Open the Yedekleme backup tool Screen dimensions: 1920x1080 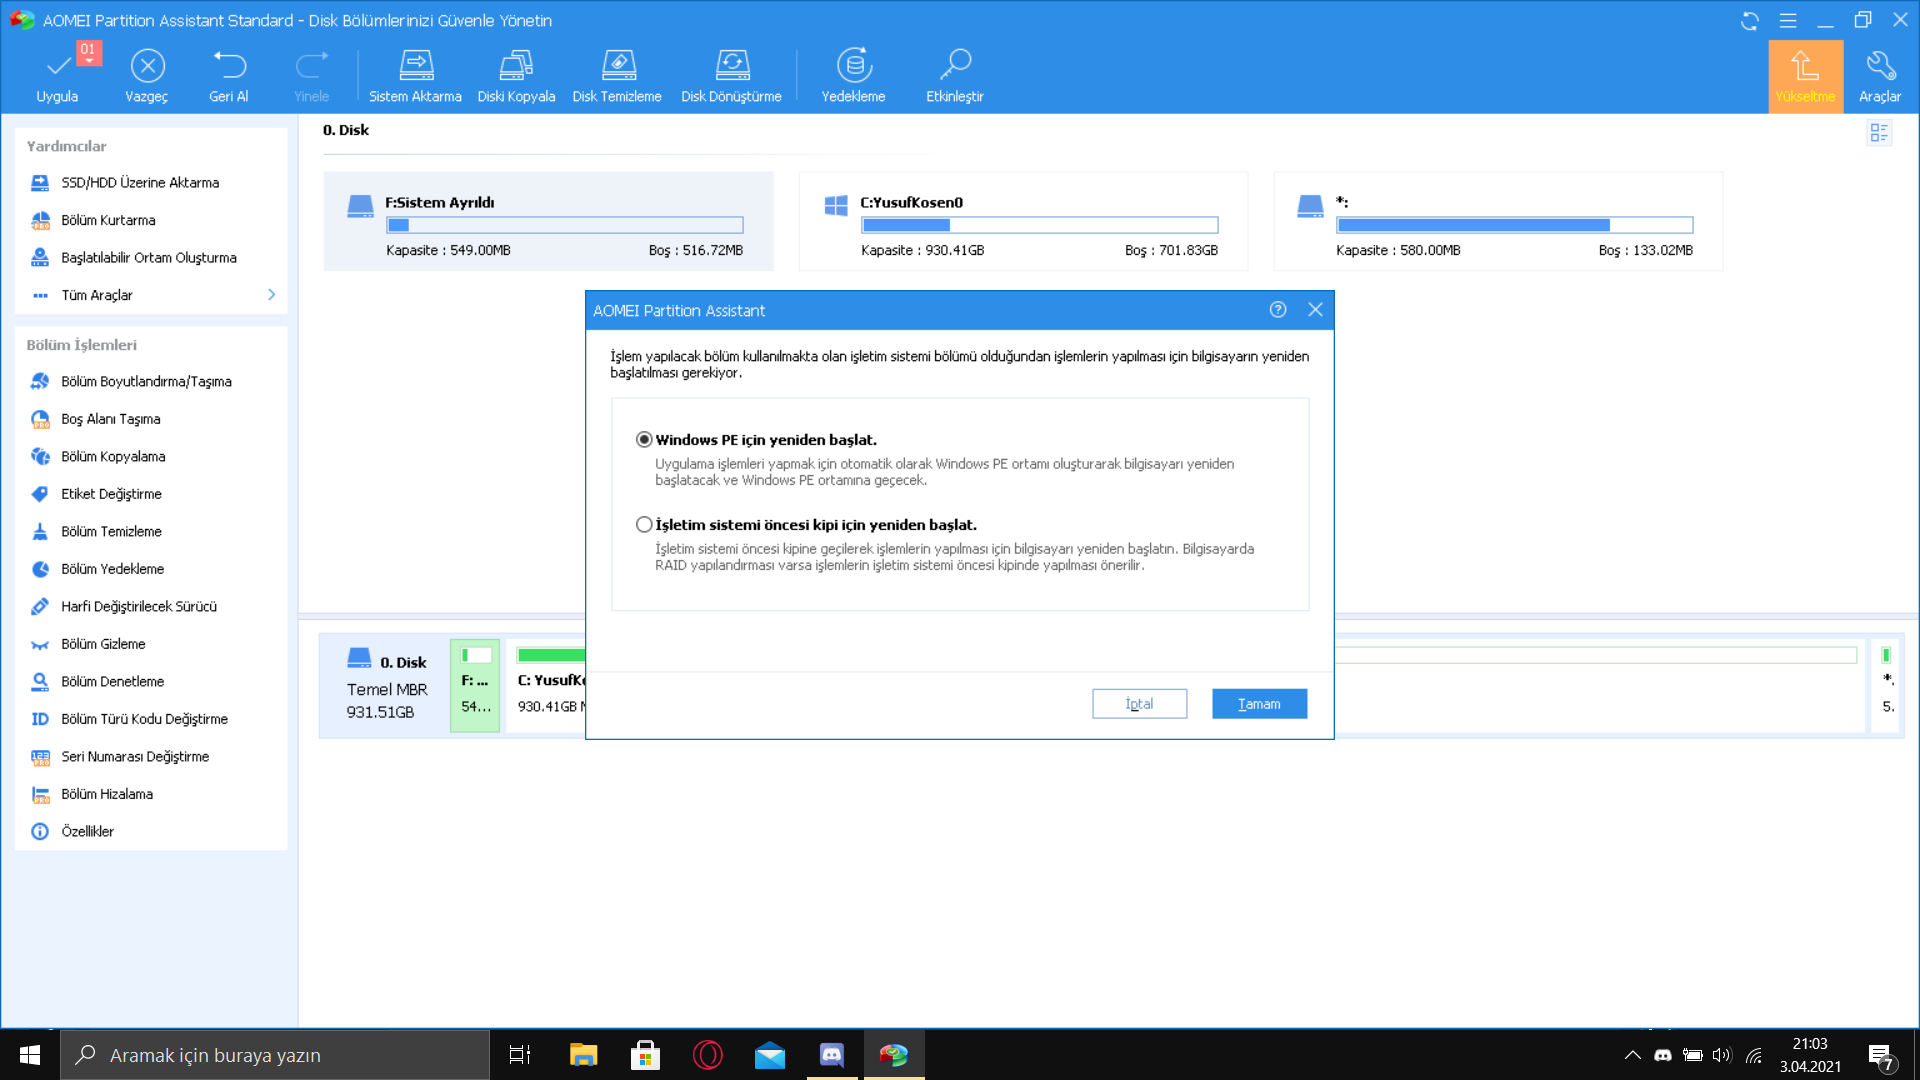pos(853,66)
